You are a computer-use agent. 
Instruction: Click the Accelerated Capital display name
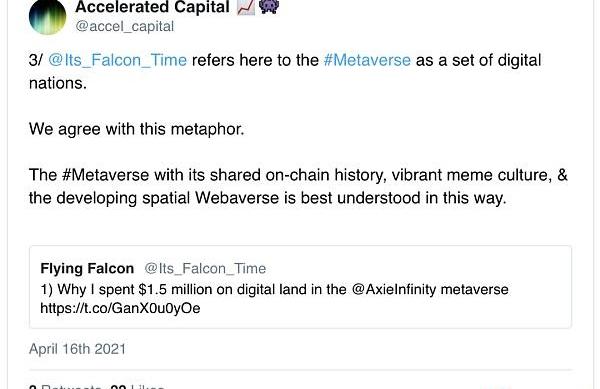[x=152, y=7]
